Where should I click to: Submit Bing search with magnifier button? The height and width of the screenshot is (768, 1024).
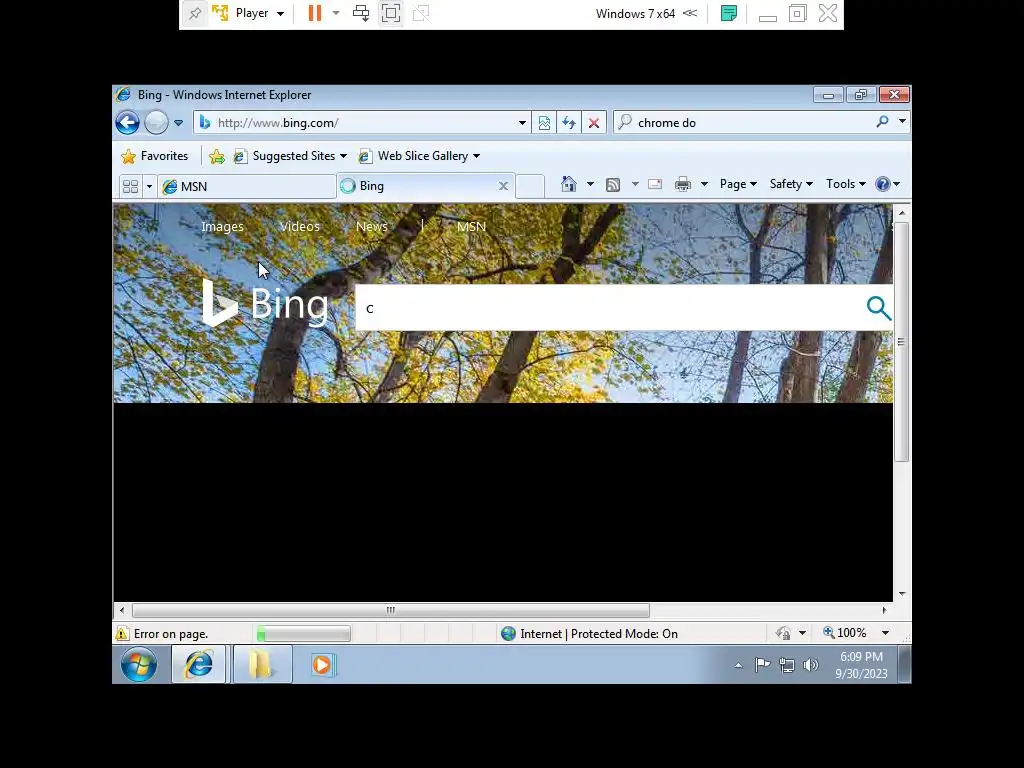click(878, 308)
